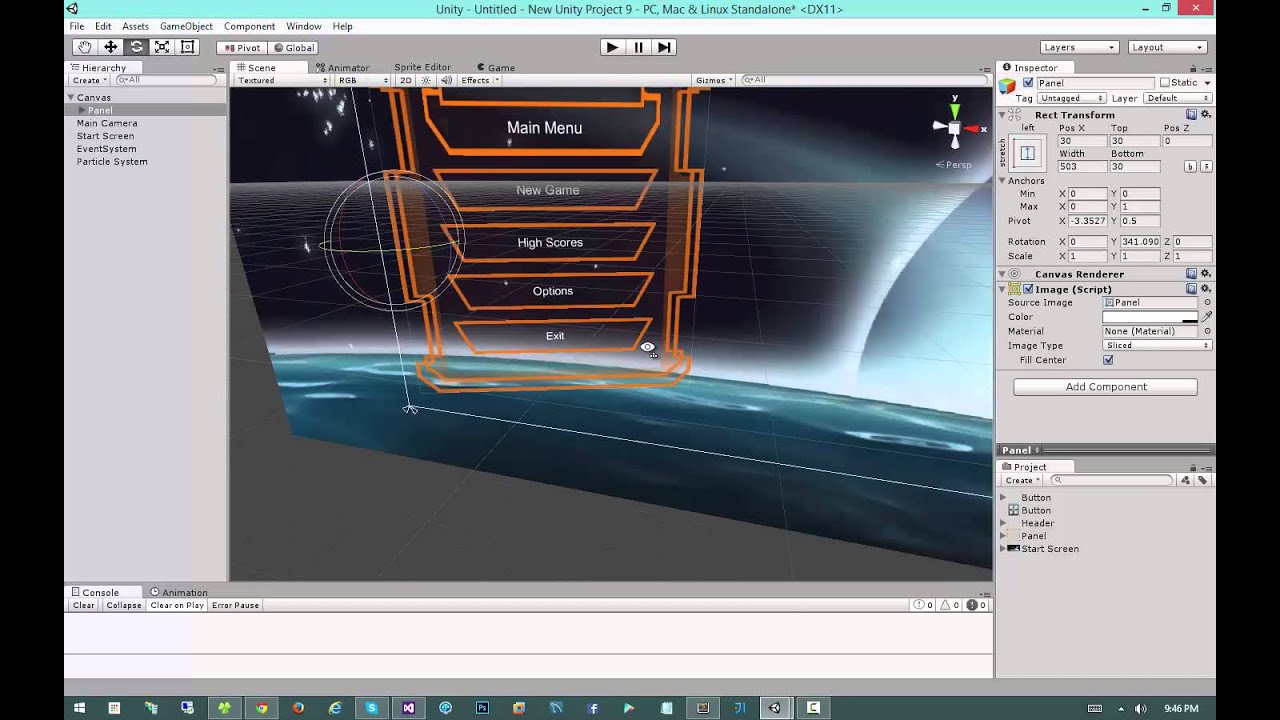Open the Tag dropdown showing Untagged
The height and width of the screenshot is (720, 1280).
point(1071,98)
